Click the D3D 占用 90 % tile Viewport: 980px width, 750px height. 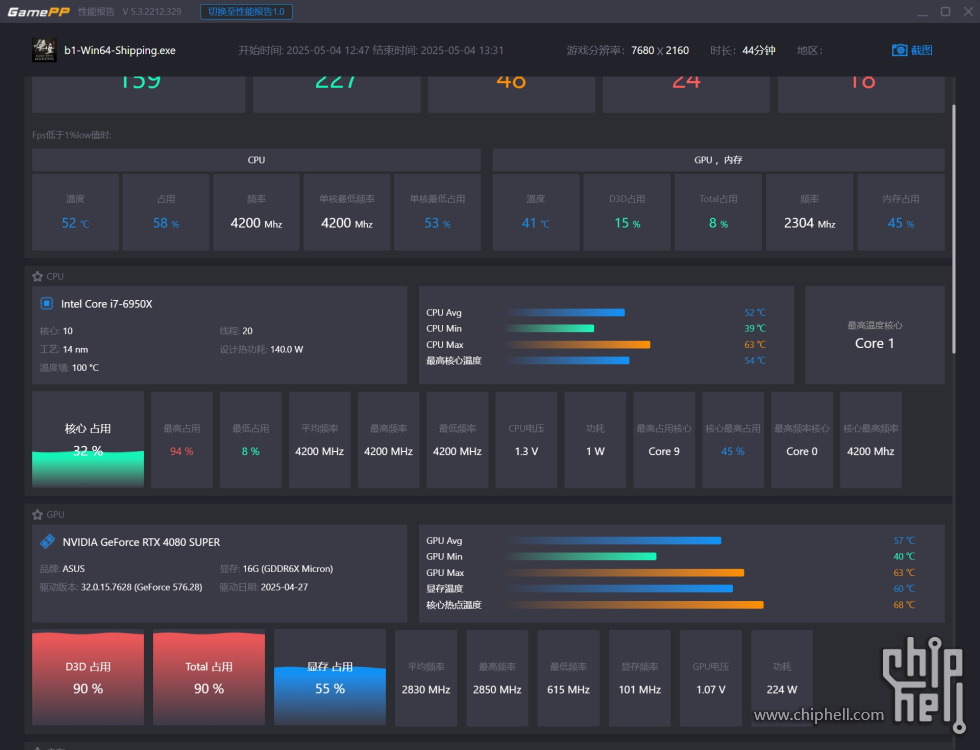(88, 678)
